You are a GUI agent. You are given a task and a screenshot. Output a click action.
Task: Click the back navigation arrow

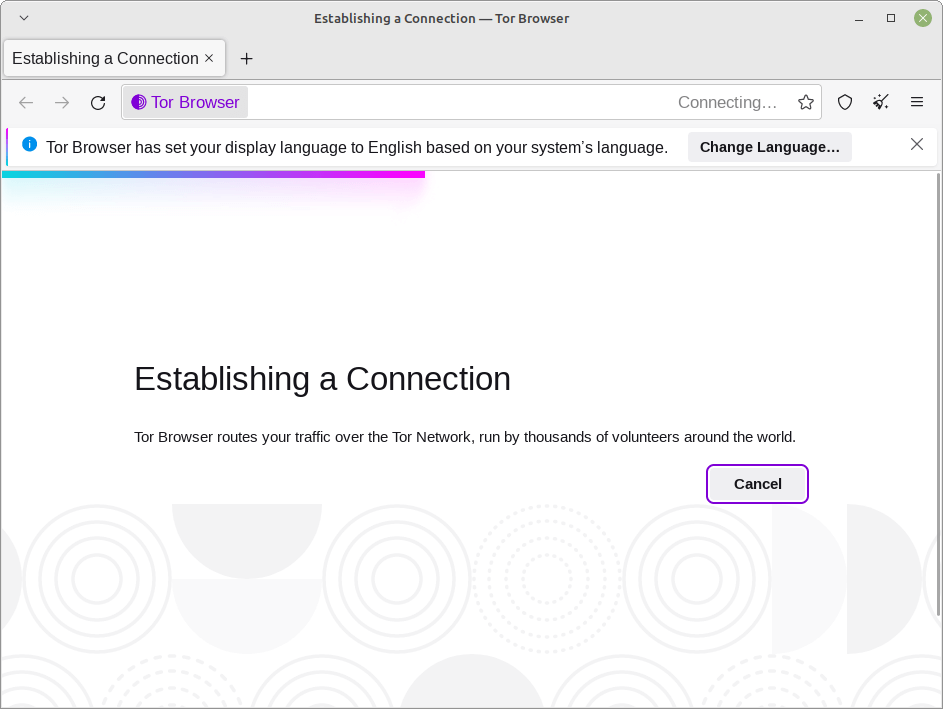(26, 102)
